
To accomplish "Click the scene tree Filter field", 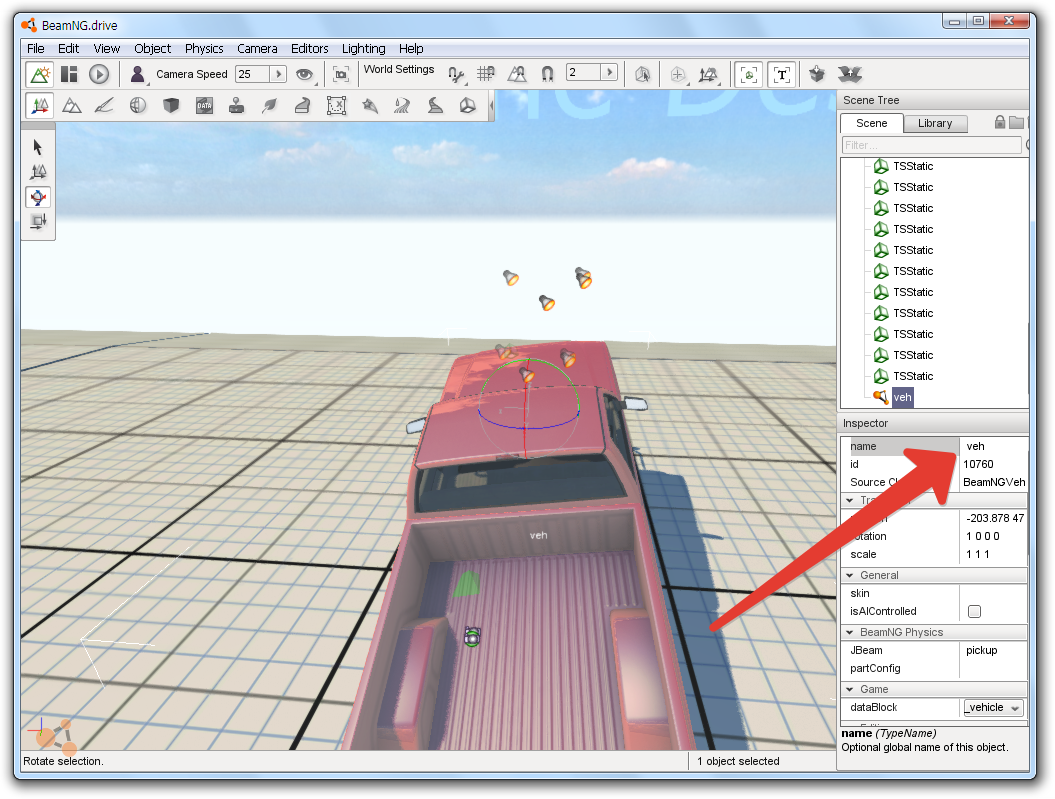I will point(932,145).
